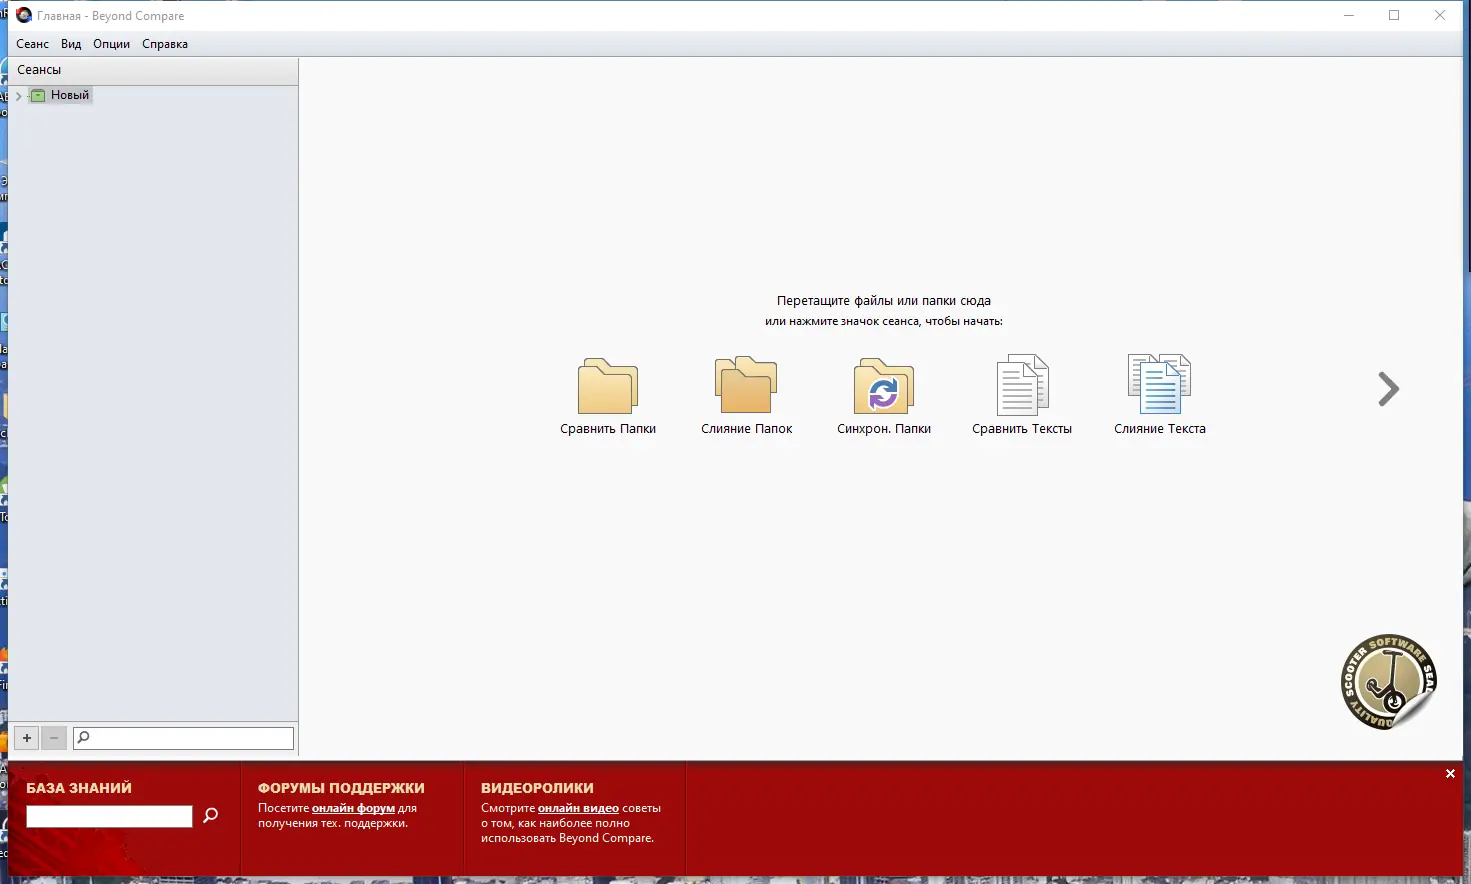Expand the Новый tree node
Image resolution: width=1471 pixels, height=884 pixels.
19,96
